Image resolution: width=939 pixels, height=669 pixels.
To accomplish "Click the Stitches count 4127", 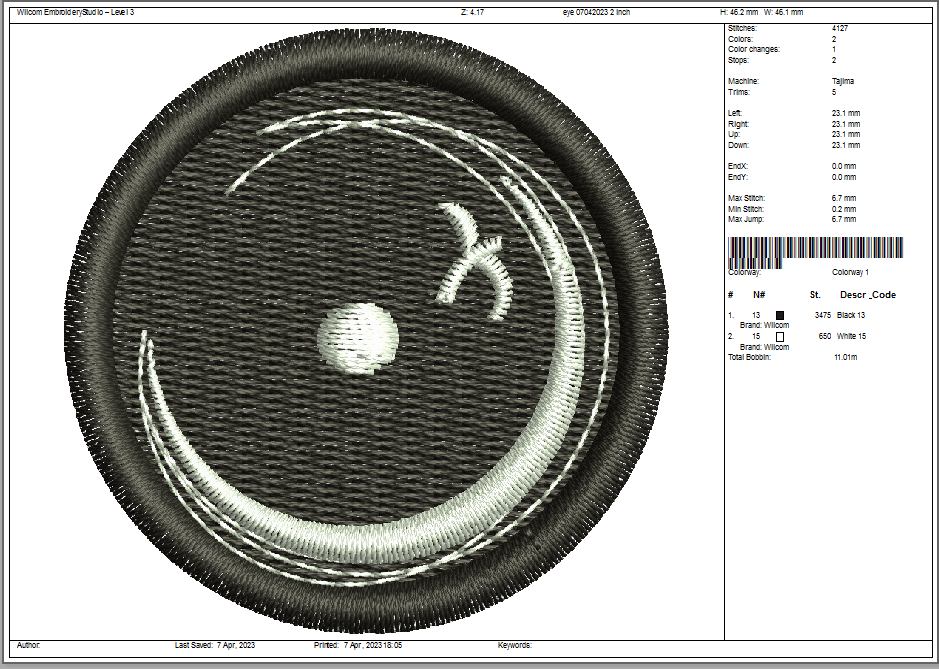I will pos(839,29).
